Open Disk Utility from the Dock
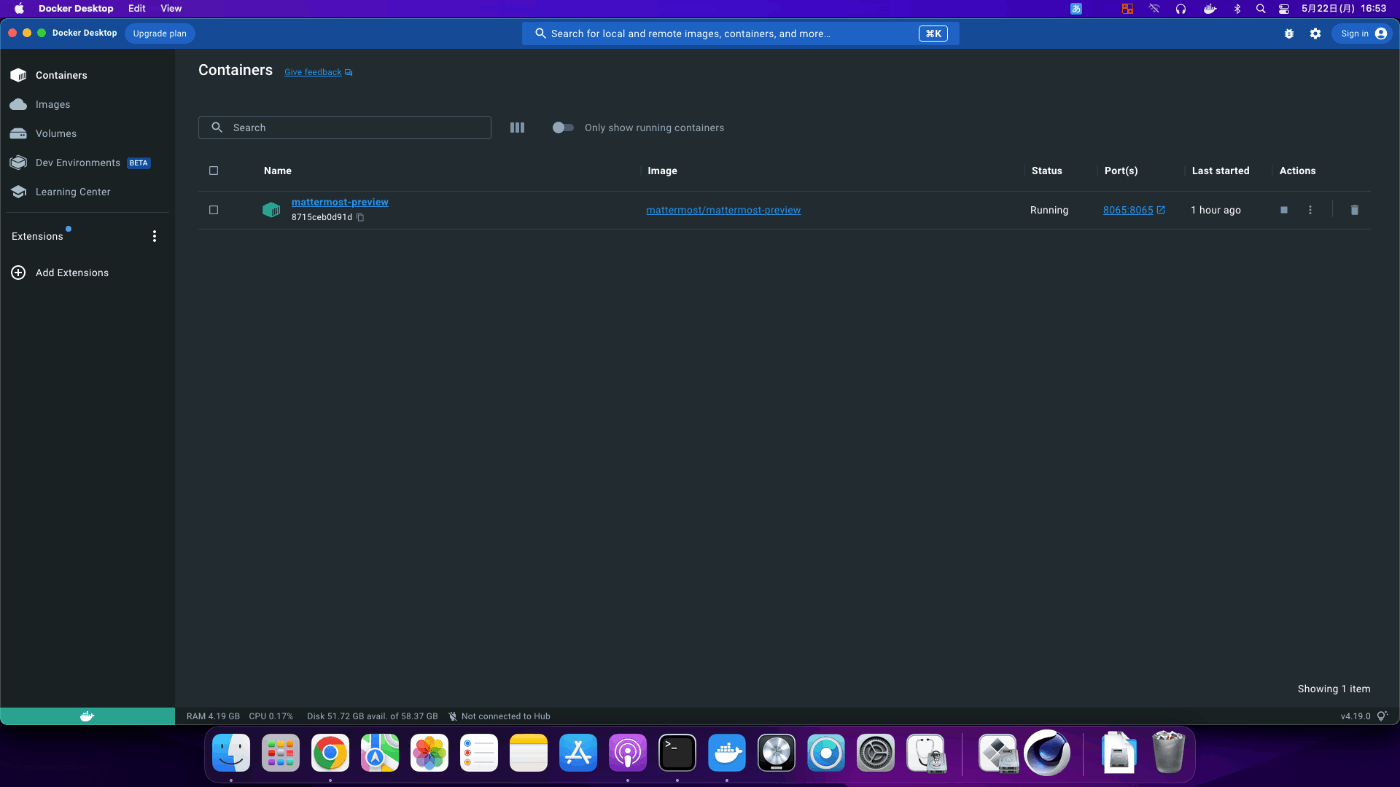 (x=926, y=753)
